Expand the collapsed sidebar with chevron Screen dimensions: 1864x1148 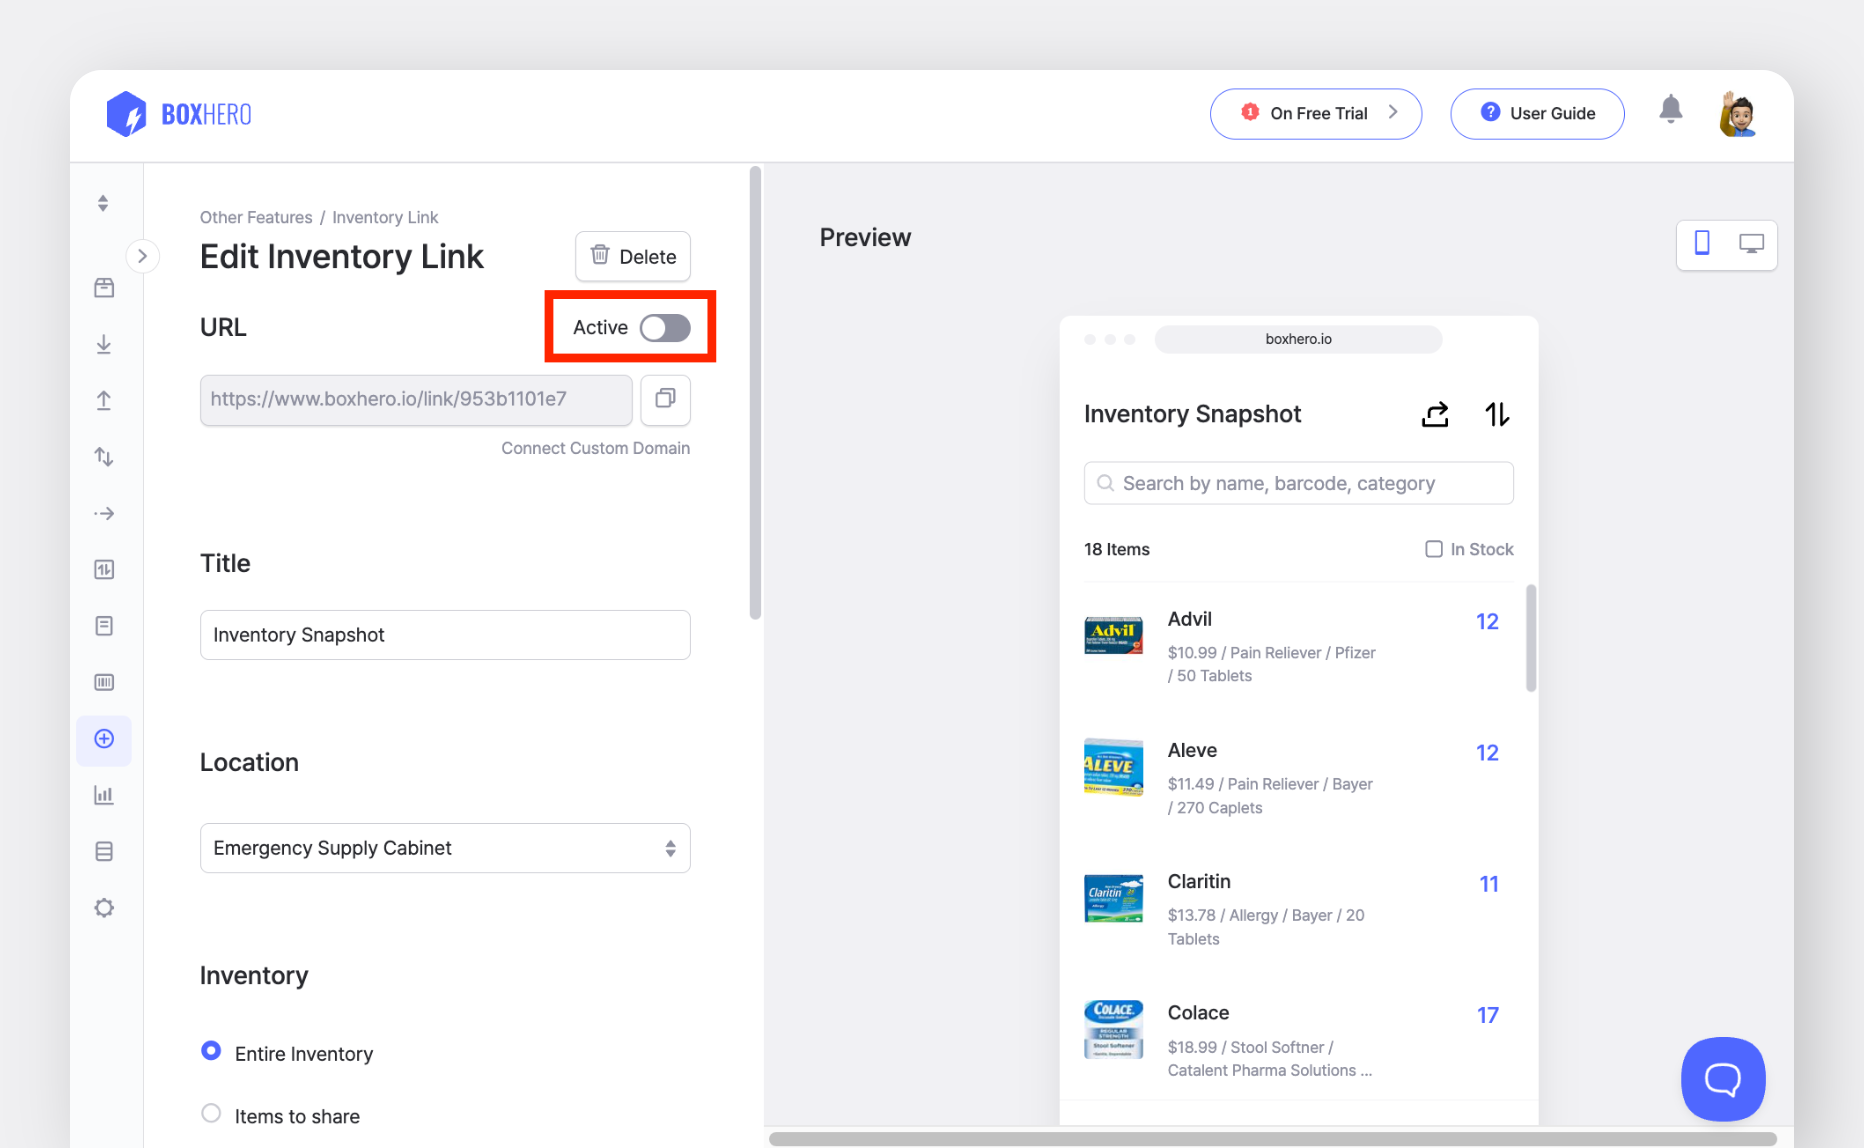click(x=142, y=256)
